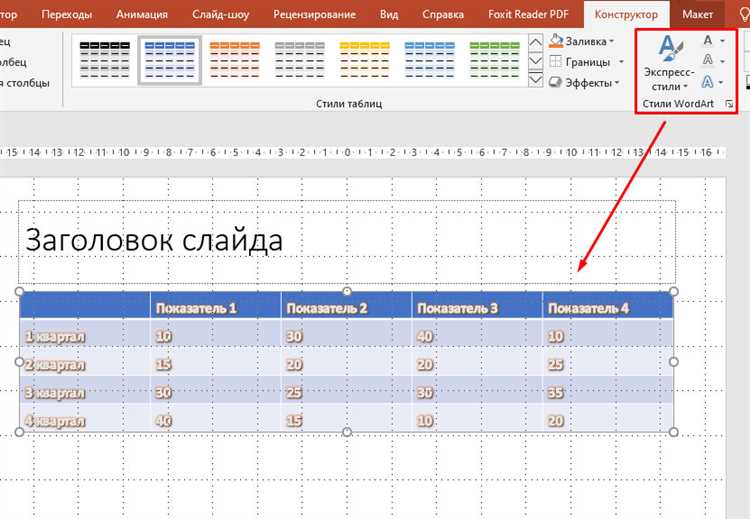Open the Стили WordArt dialog launcher
Image resolution: width=750 pixels, height=519 pixels.
pyautogui.click(x=728, y=104)
